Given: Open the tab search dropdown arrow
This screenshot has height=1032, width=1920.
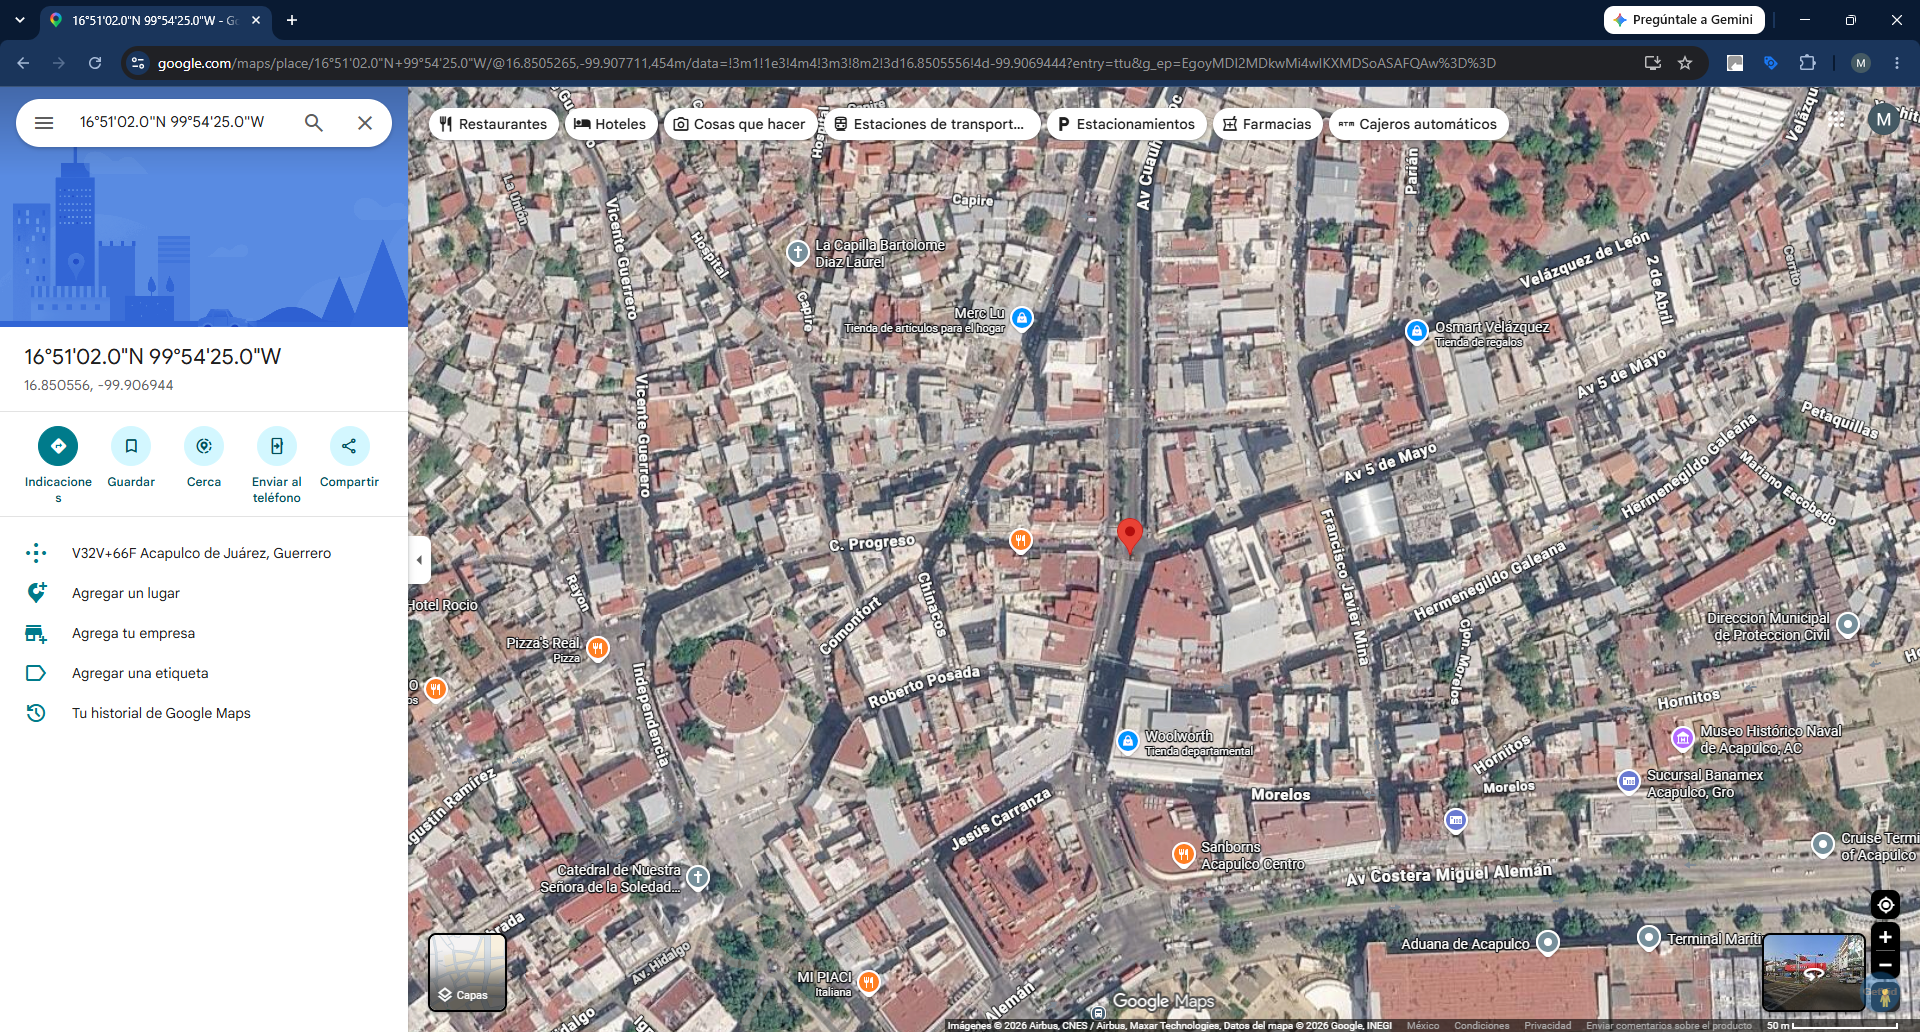Looking at the screenshot, I should [19, 20].
